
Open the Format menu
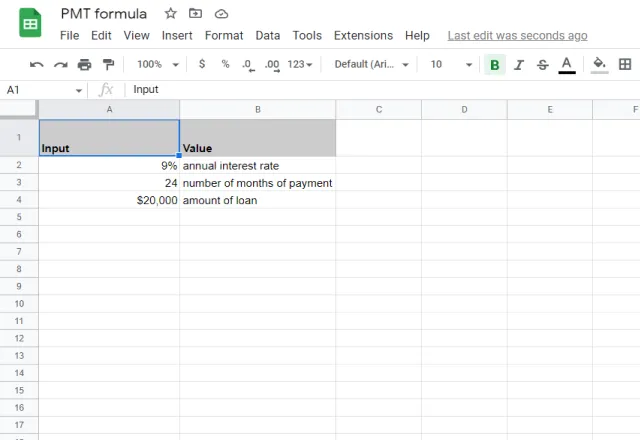click(x=224, y=36)
